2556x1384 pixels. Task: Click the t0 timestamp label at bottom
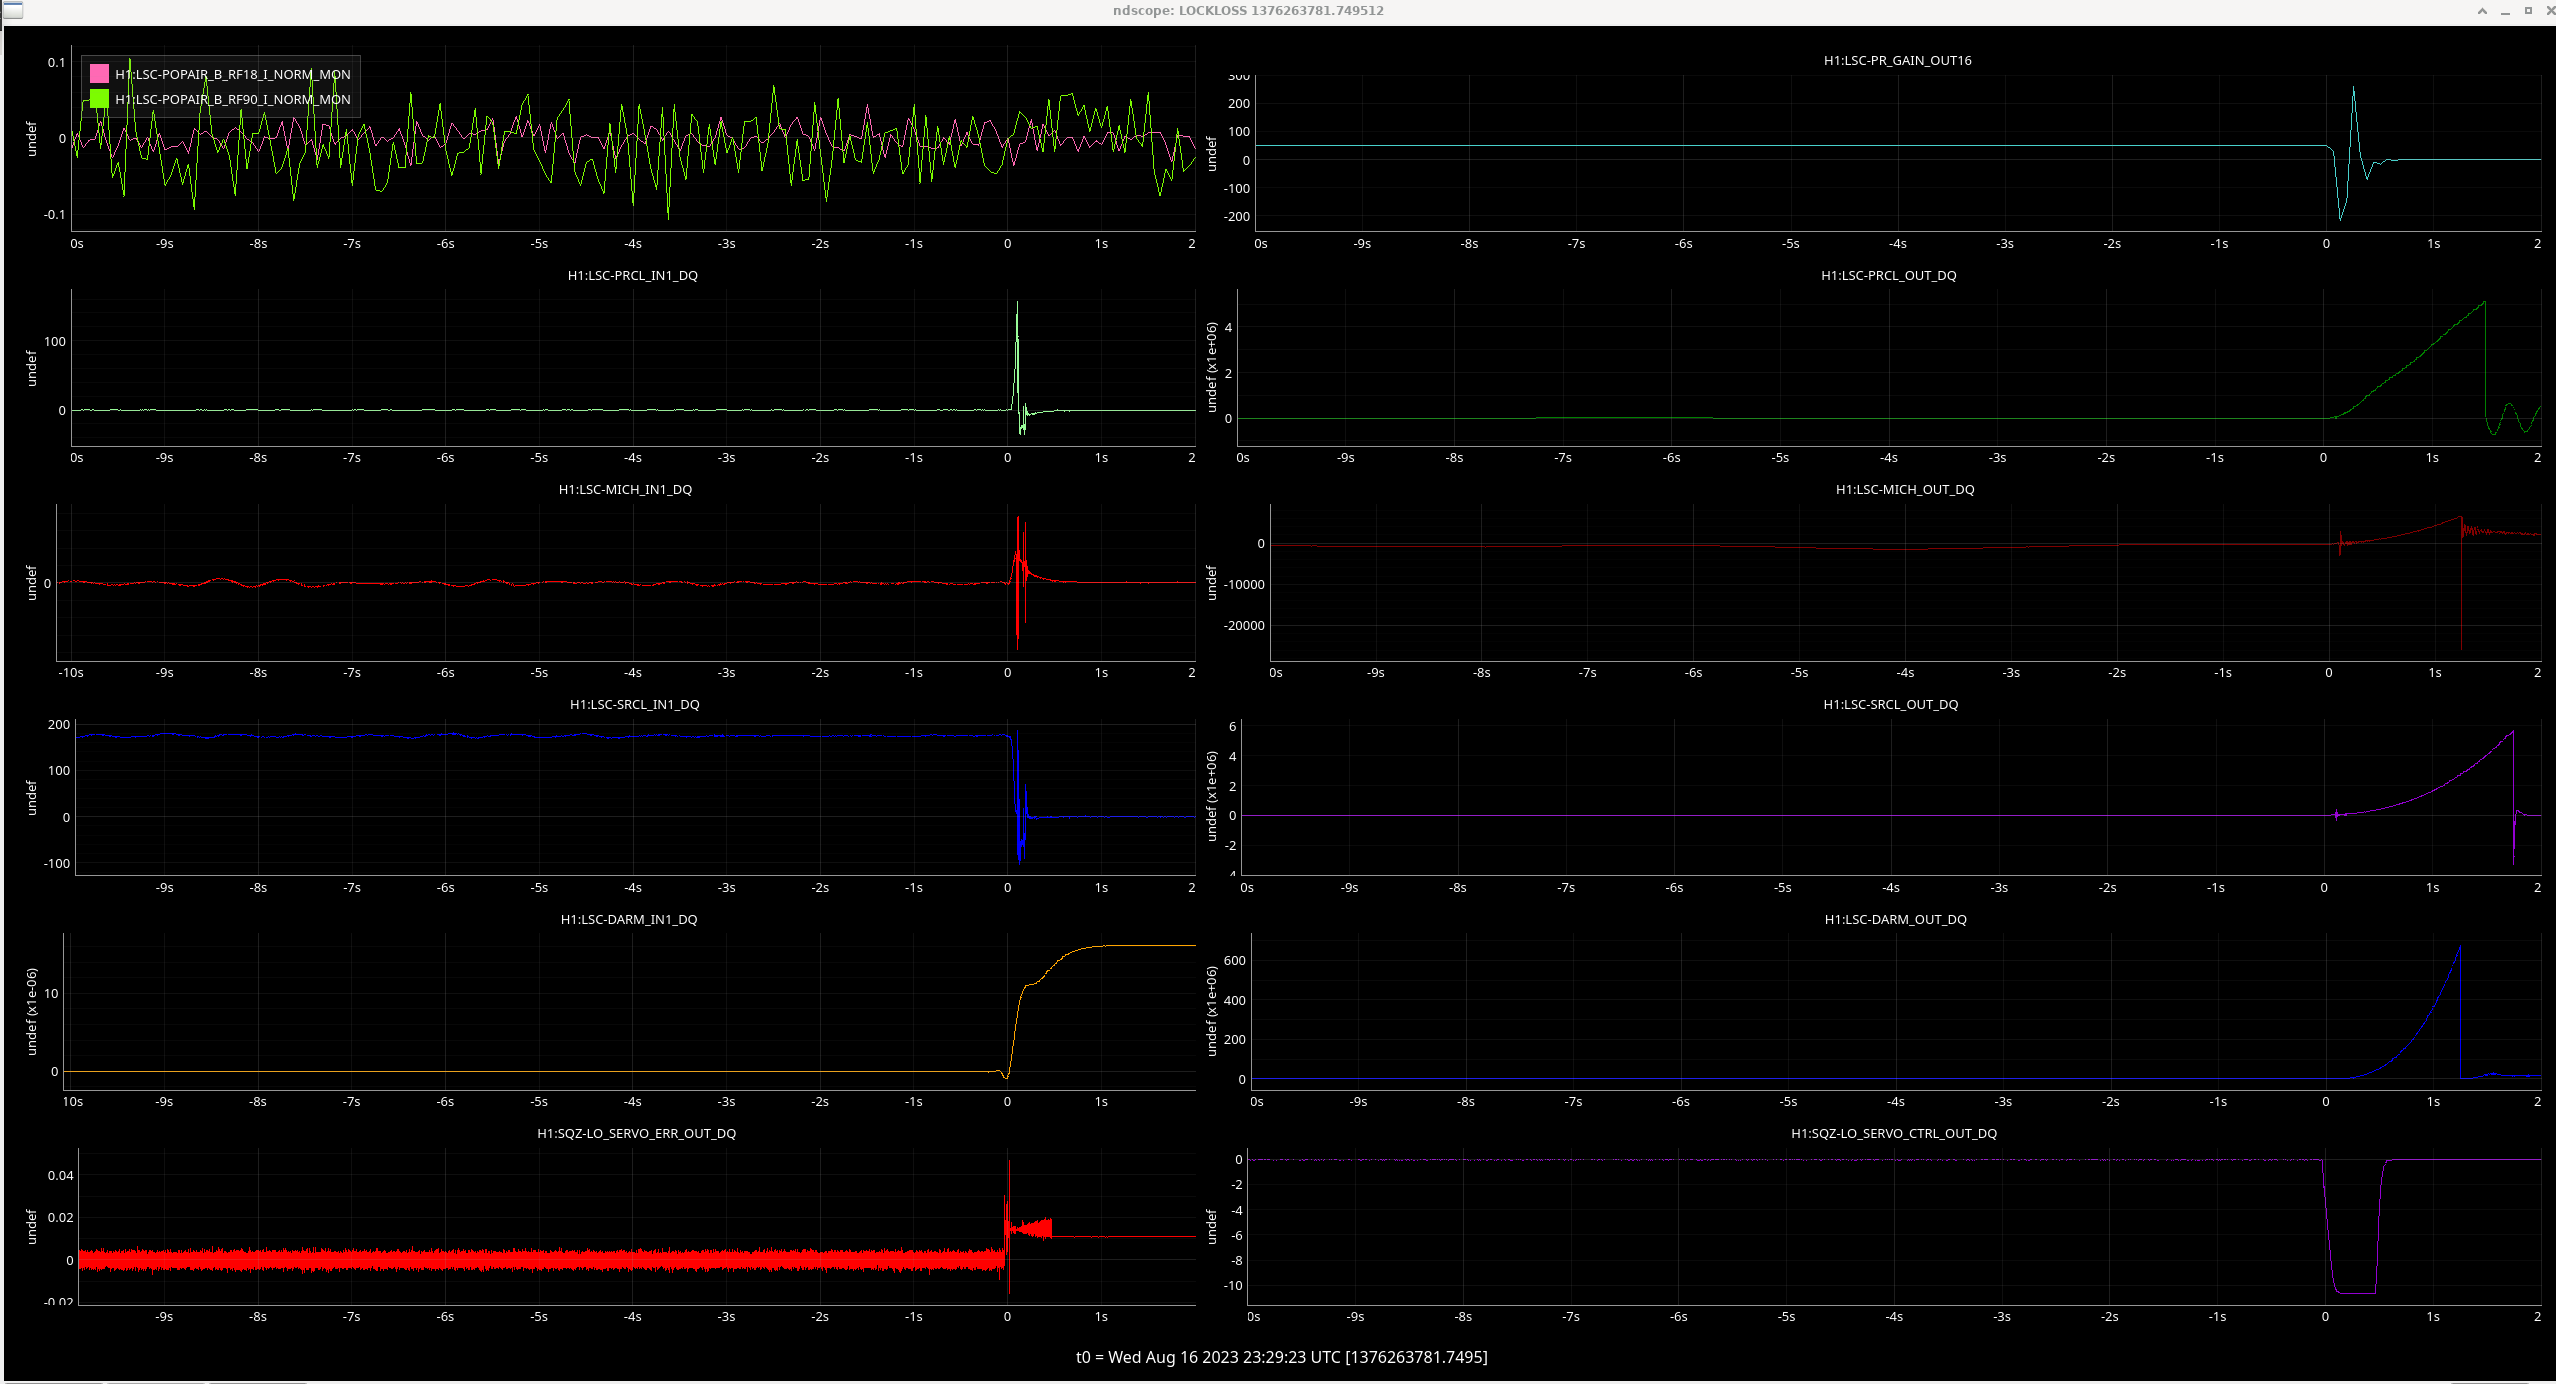pos(1282,1357)
